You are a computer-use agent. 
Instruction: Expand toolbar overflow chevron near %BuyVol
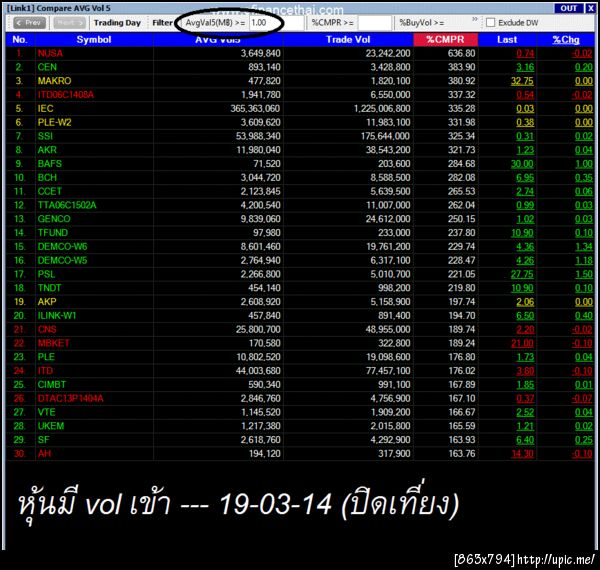[x=474, y=19]
